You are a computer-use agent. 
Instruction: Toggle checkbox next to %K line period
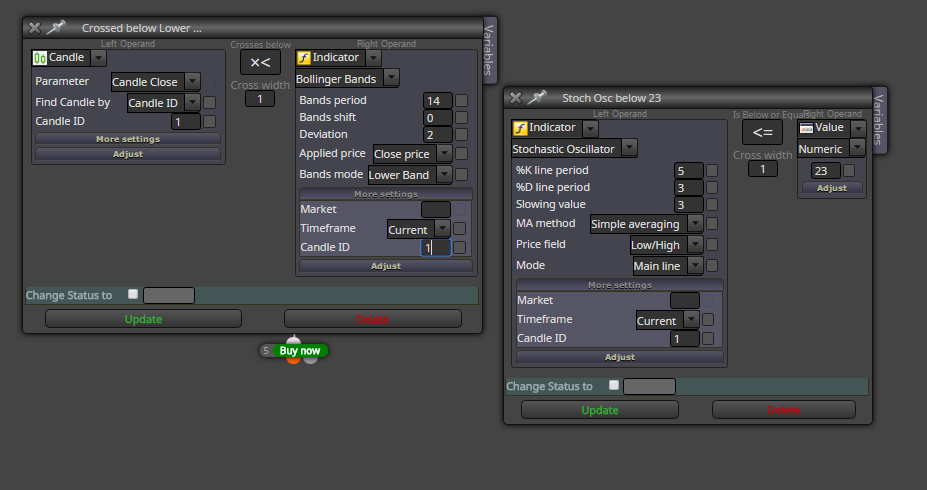(712, 170)
